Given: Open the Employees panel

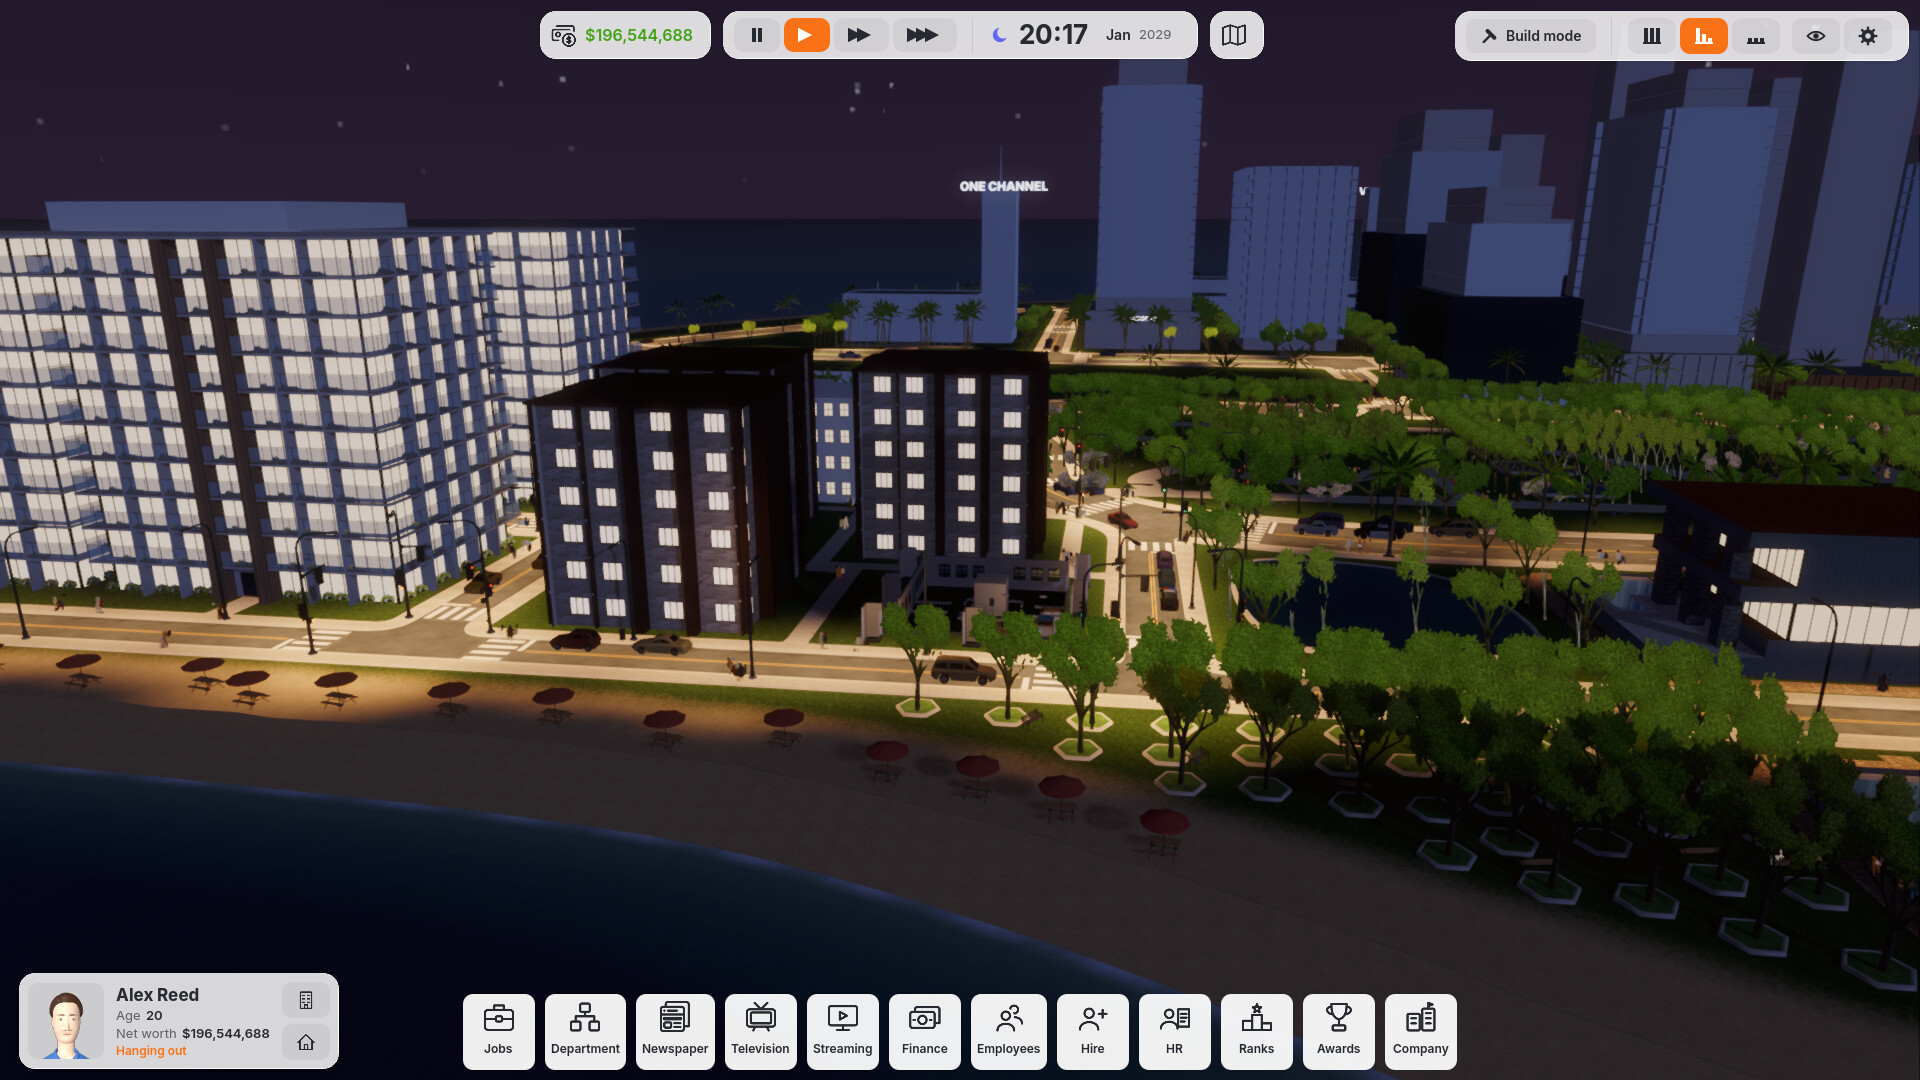Looking at the screenshot, I should (x=1008, y=1031).
